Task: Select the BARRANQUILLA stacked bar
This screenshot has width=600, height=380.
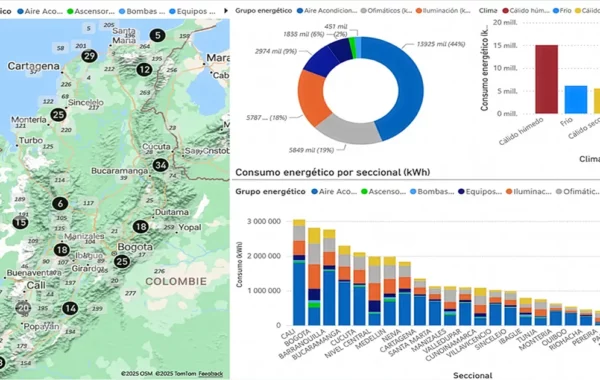Action: pyautogui.click(x=329, y=277)
